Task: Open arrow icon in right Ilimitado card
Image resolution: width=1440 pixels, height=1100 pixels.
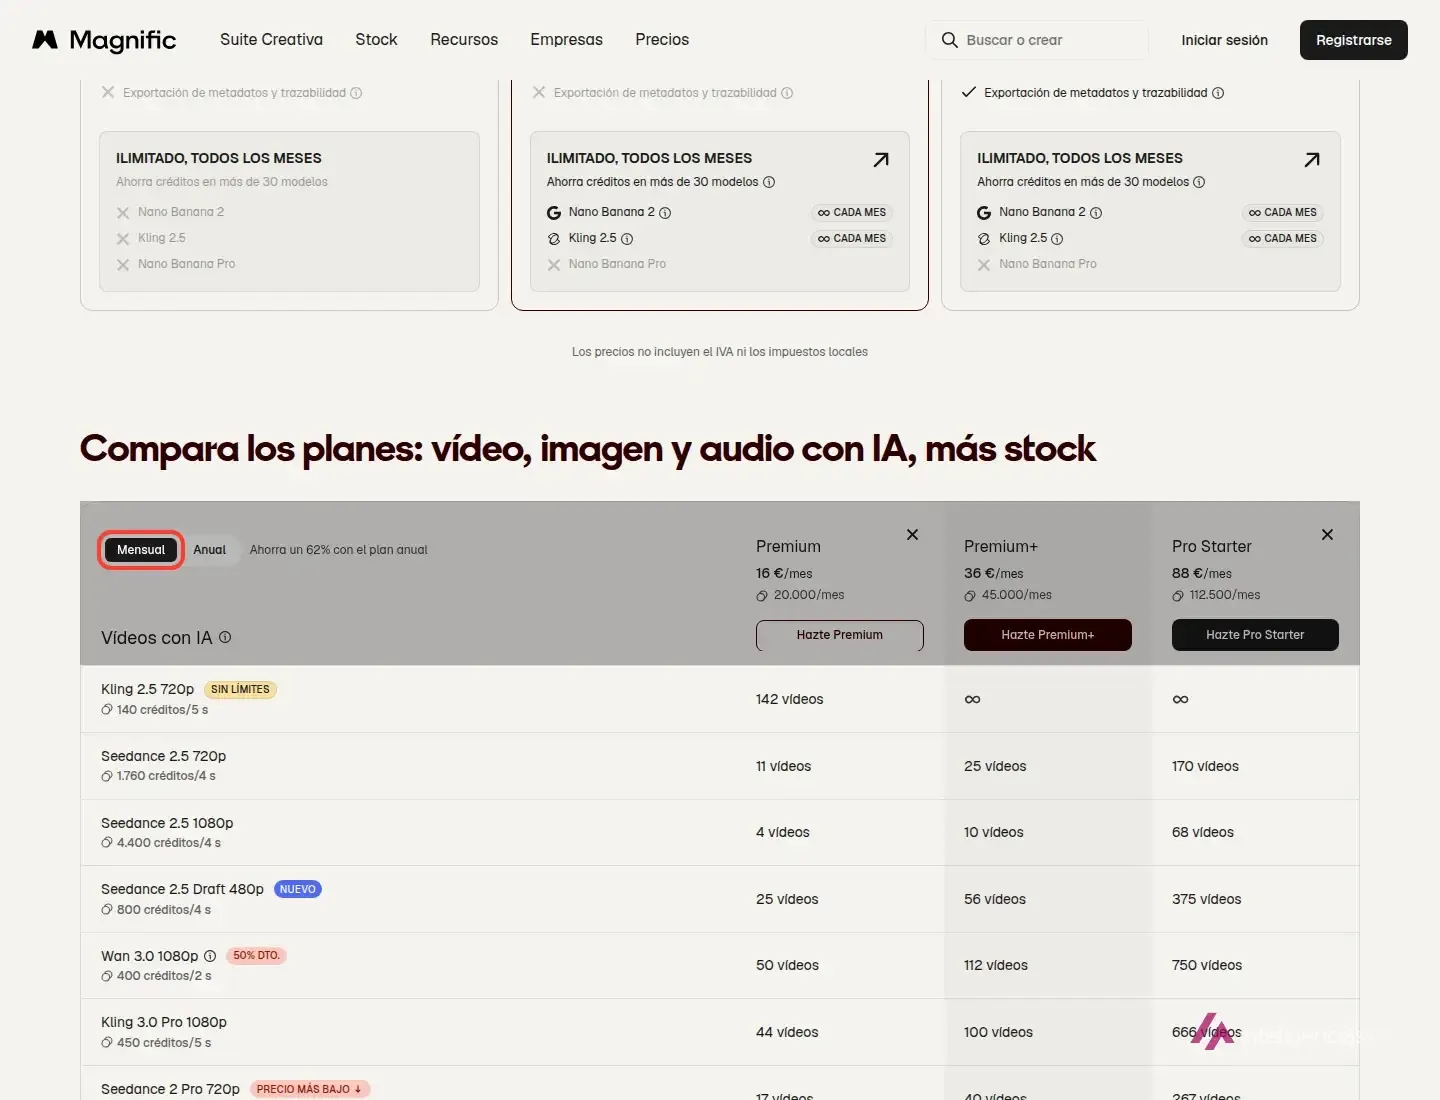Action: click(x=1312, y=160)
